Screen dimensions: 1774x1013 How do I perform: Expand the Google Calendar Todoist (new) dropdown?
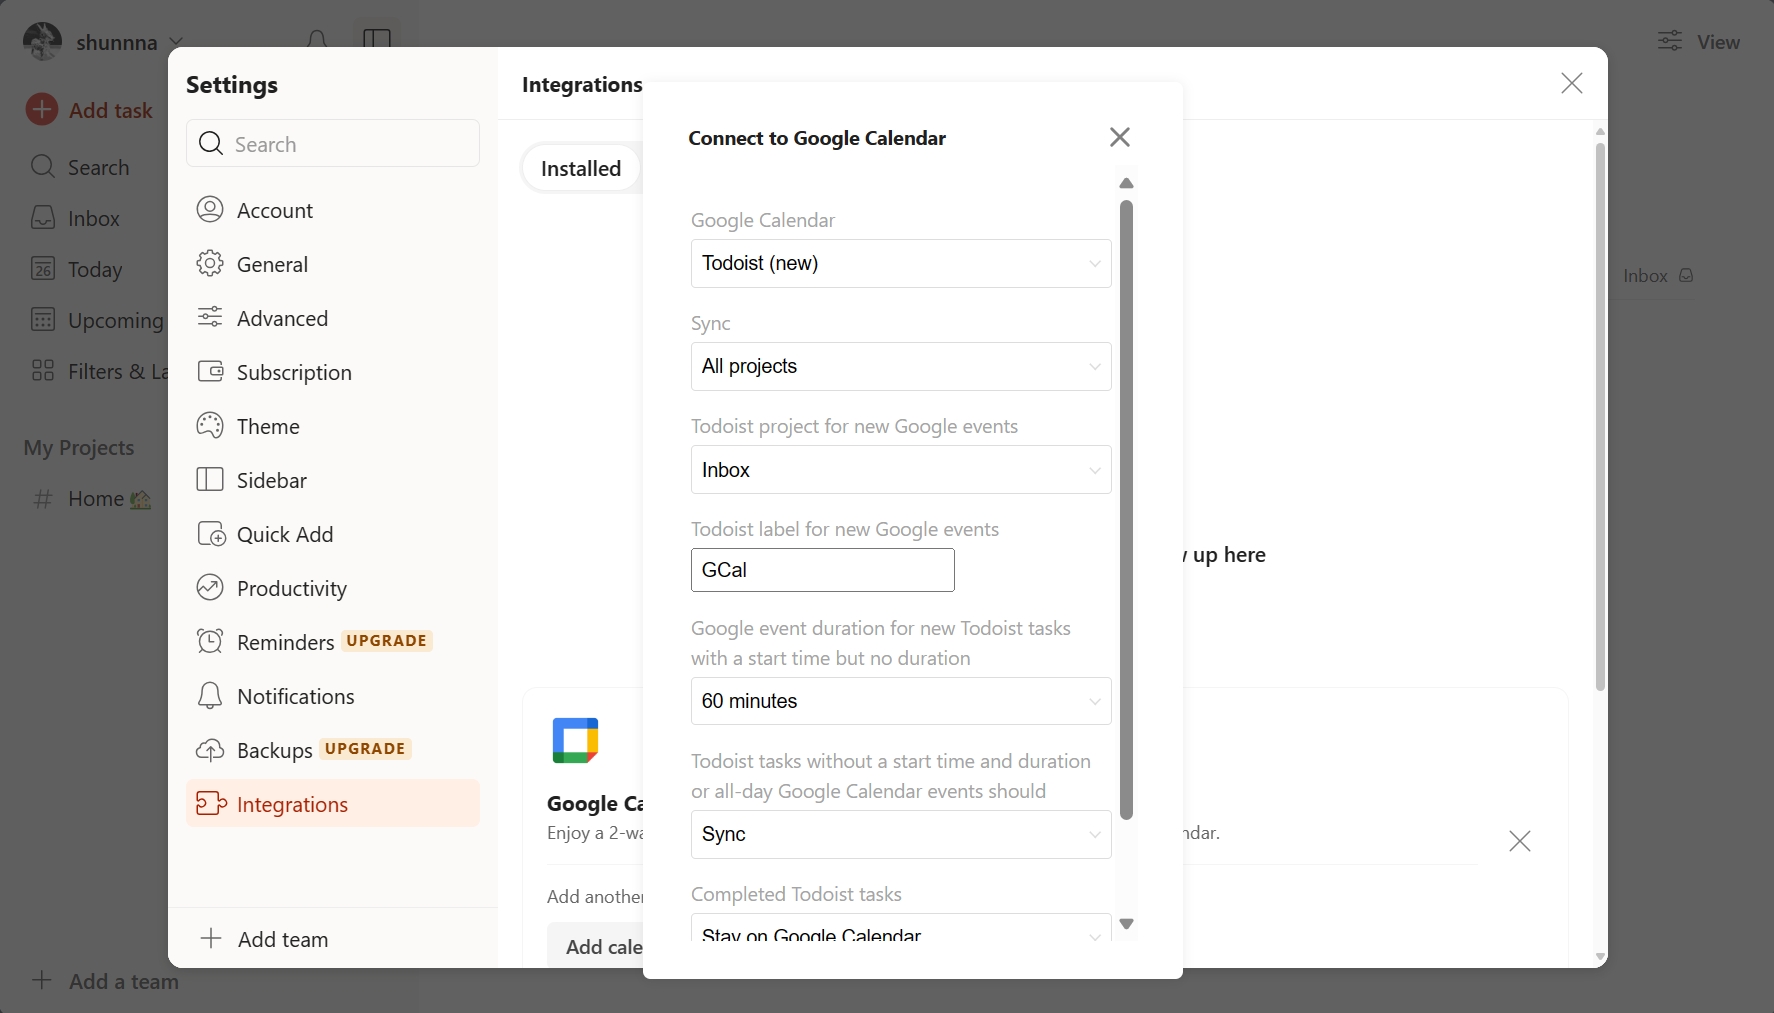pos(901,263)
